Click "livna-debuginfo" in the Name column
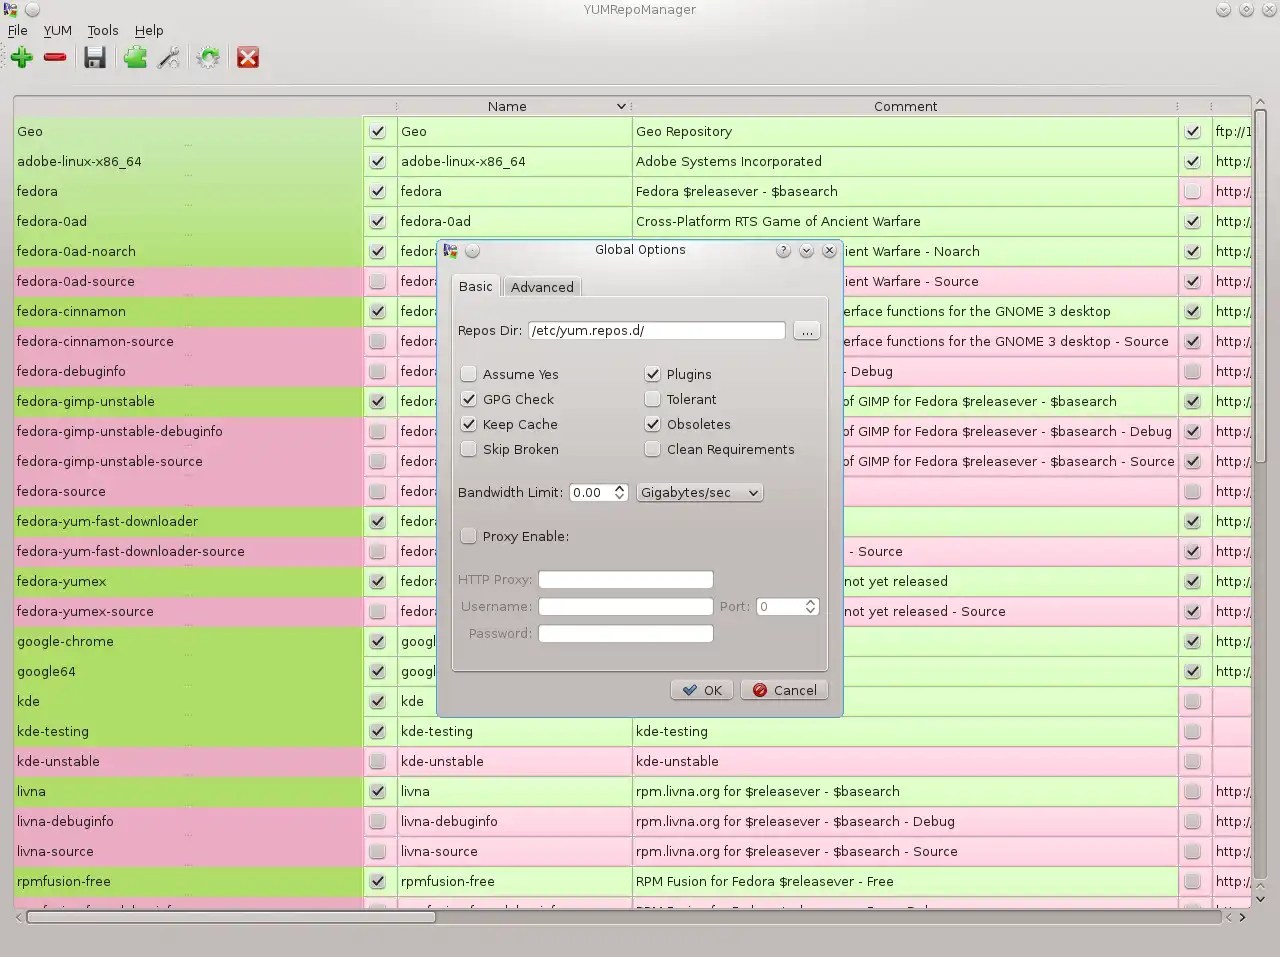 click(x=514, y=821)
